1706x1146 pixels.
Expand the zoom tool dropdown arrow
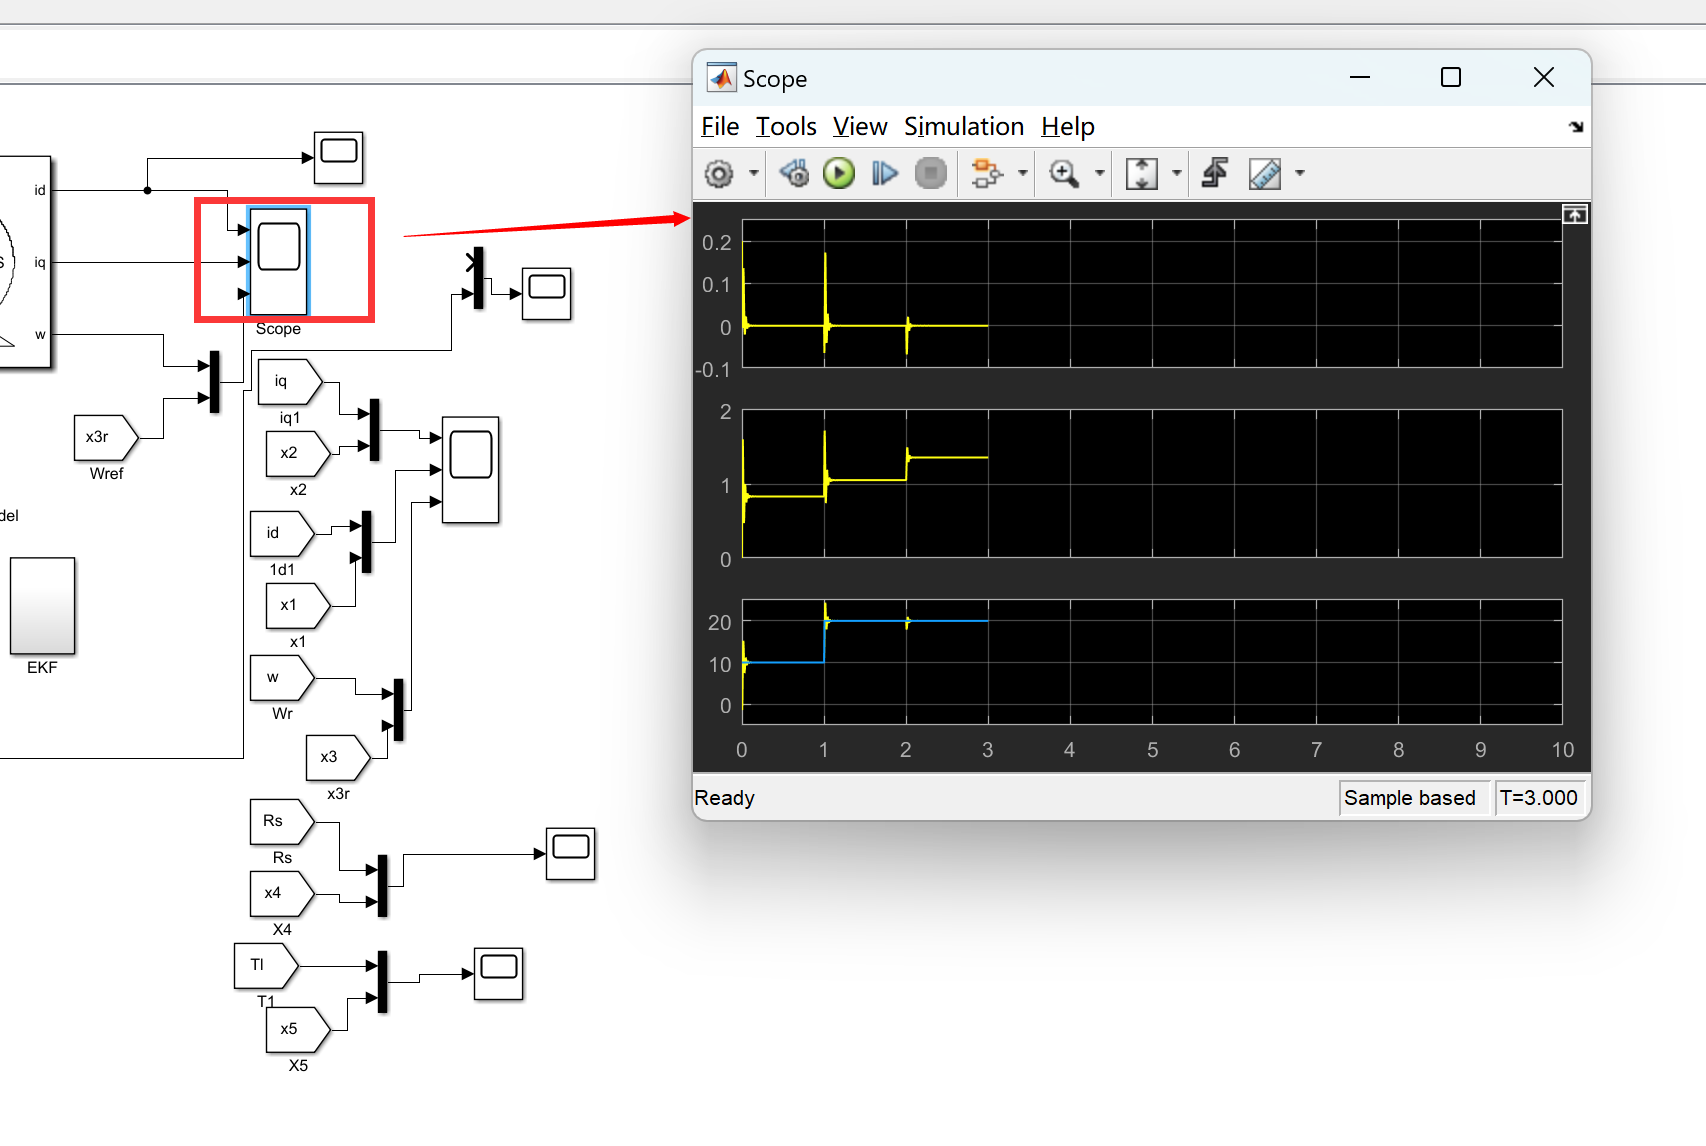click(1100, 174)
